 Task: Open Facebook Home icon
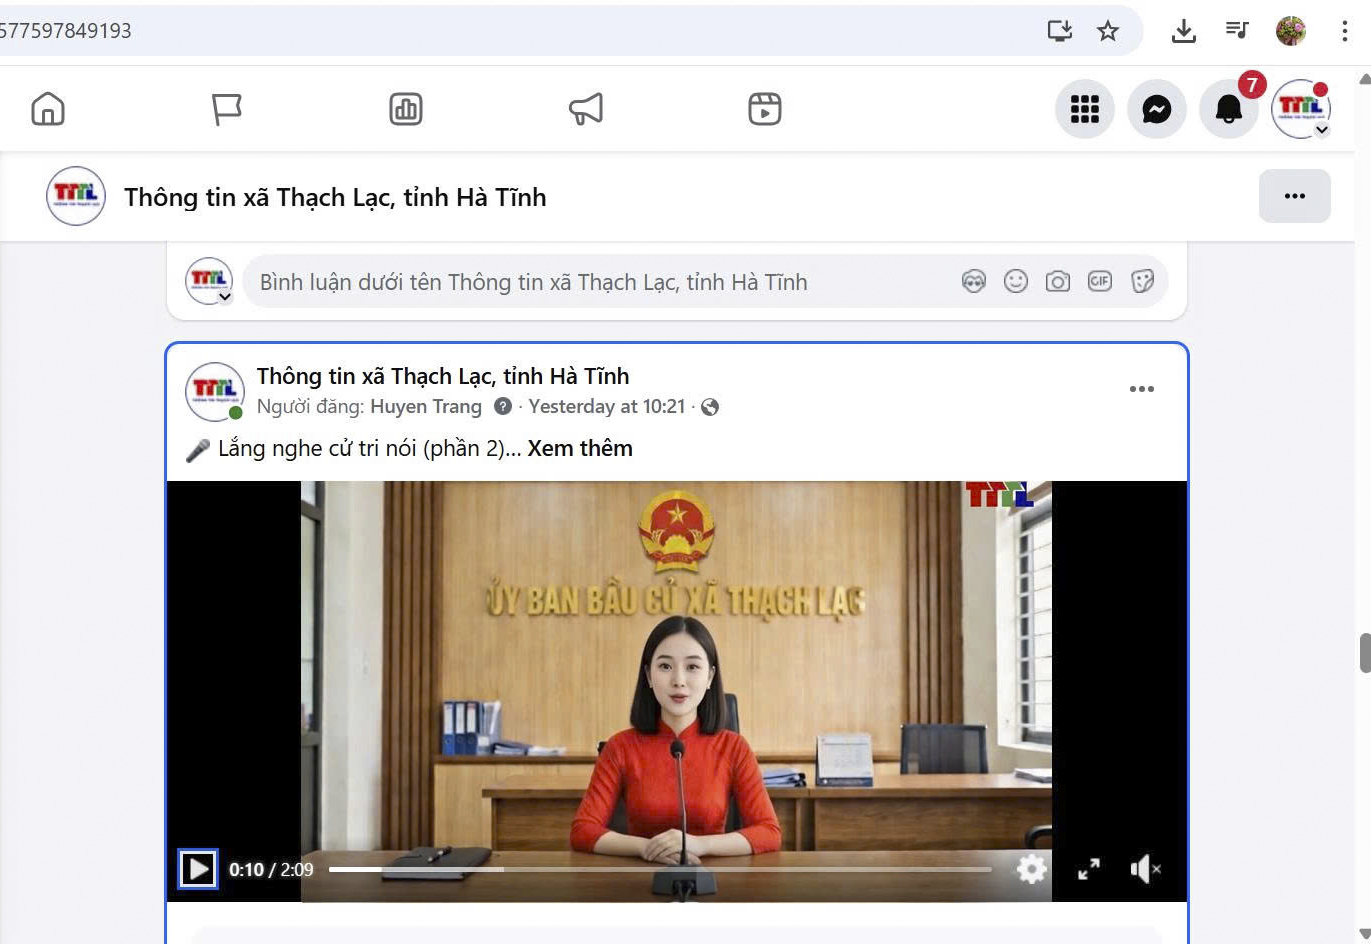[48, 109]
